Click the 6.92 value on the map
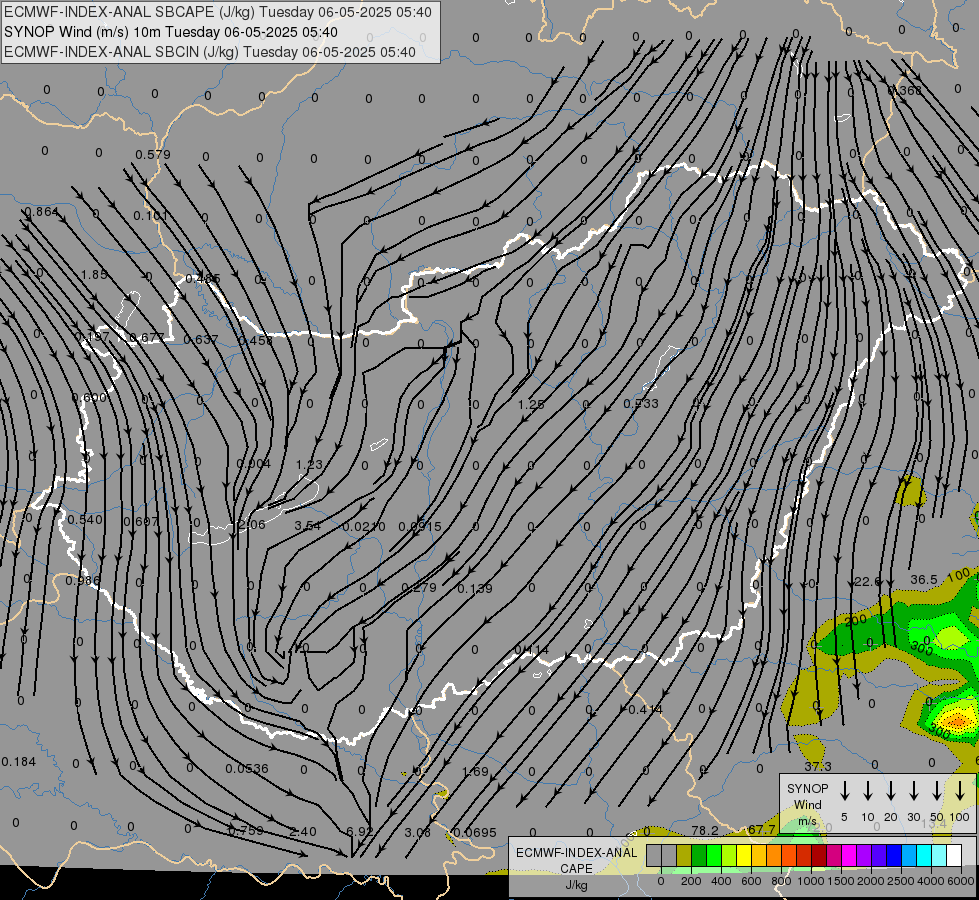979x900 pixels. [x=360, y=831]
